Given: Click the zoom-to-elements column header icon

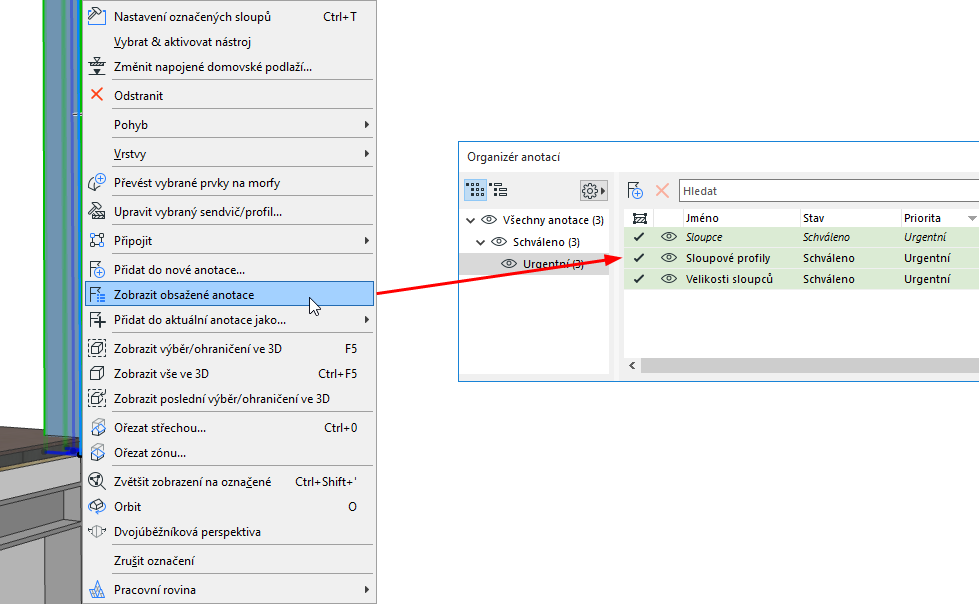Looking at the screenshot, I should point(639,218).
